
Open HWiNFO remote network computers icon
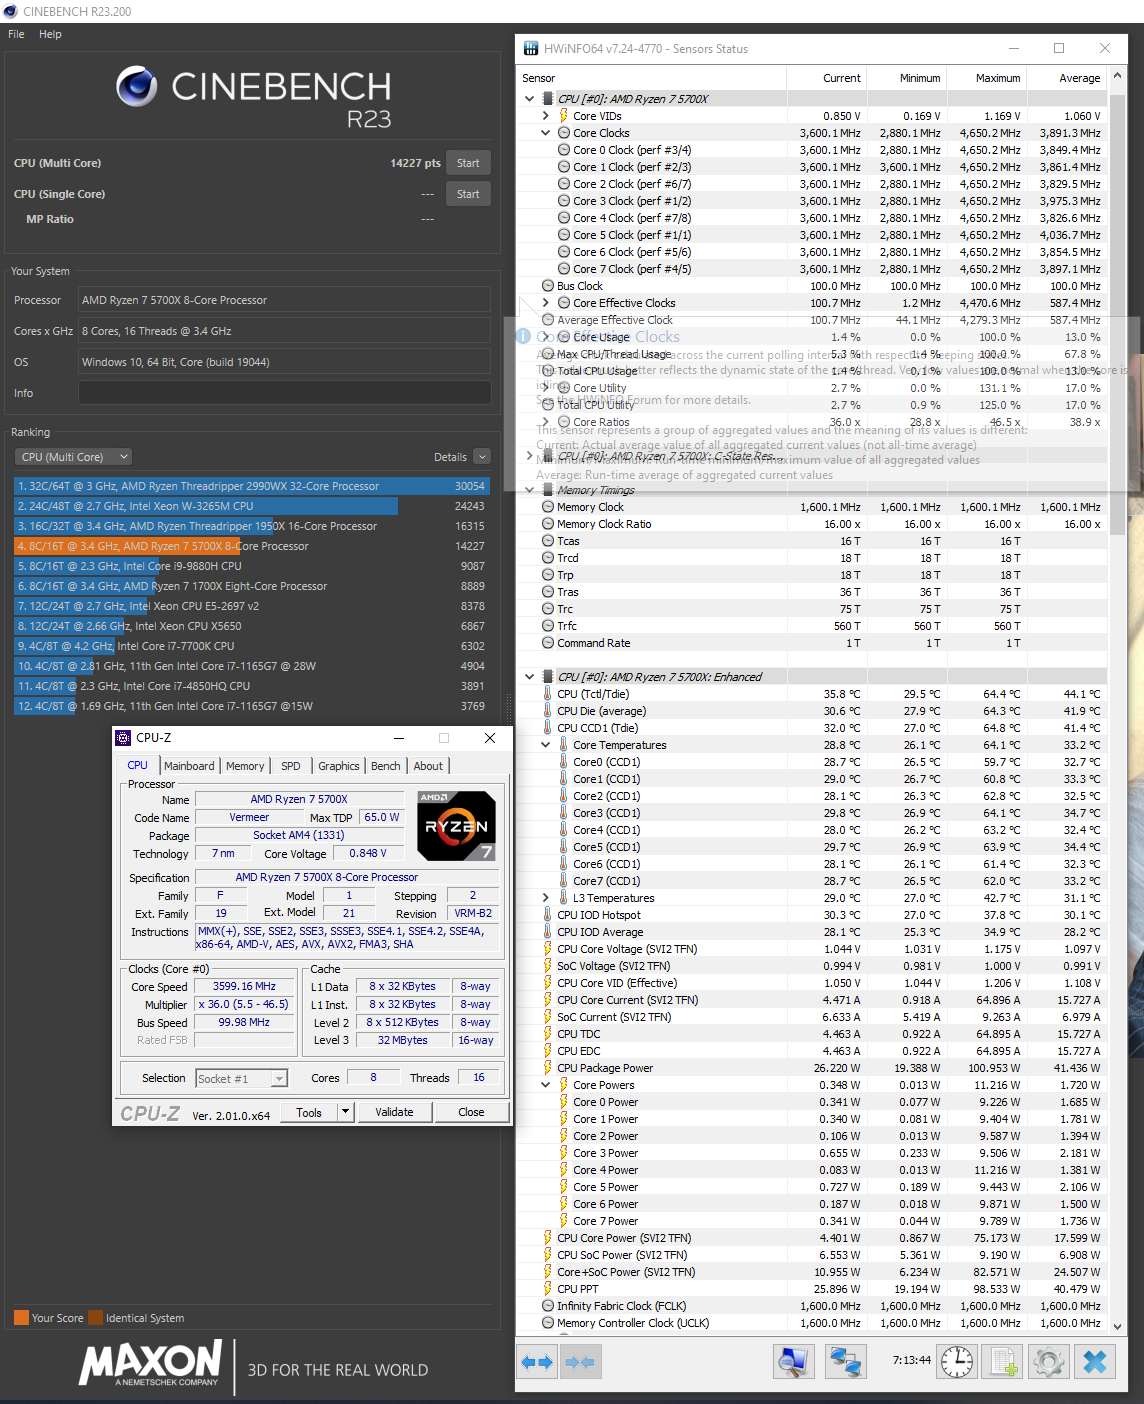[845, 1362]
